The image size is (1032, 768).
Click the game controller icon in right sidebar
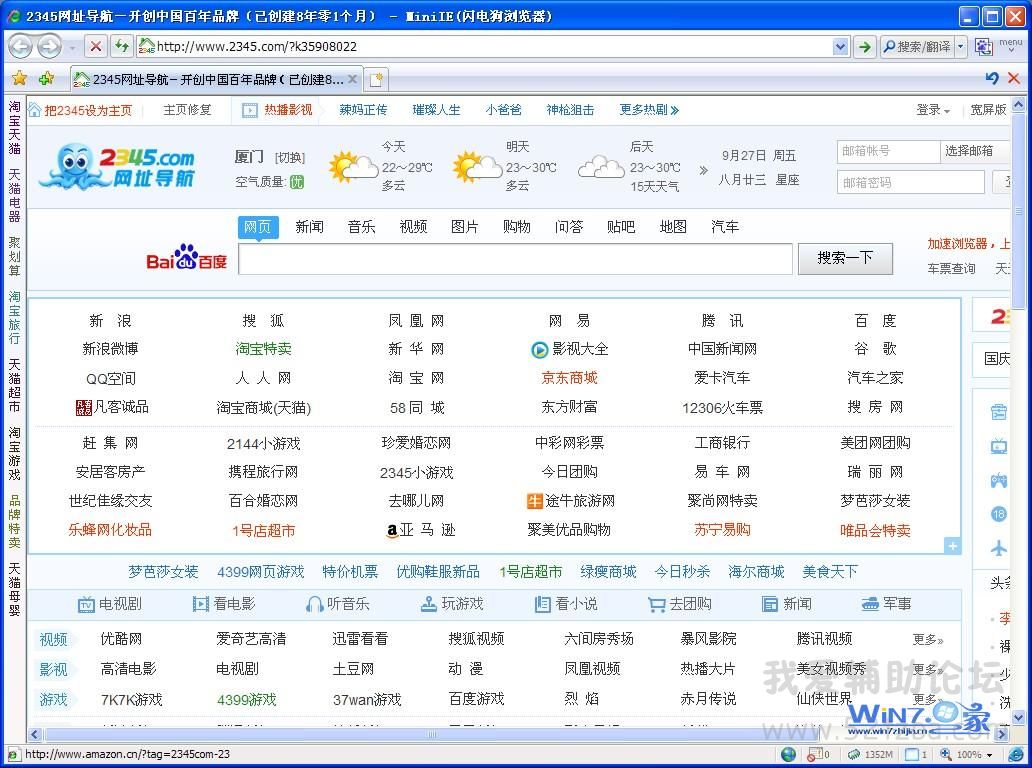tap(998, 480)
